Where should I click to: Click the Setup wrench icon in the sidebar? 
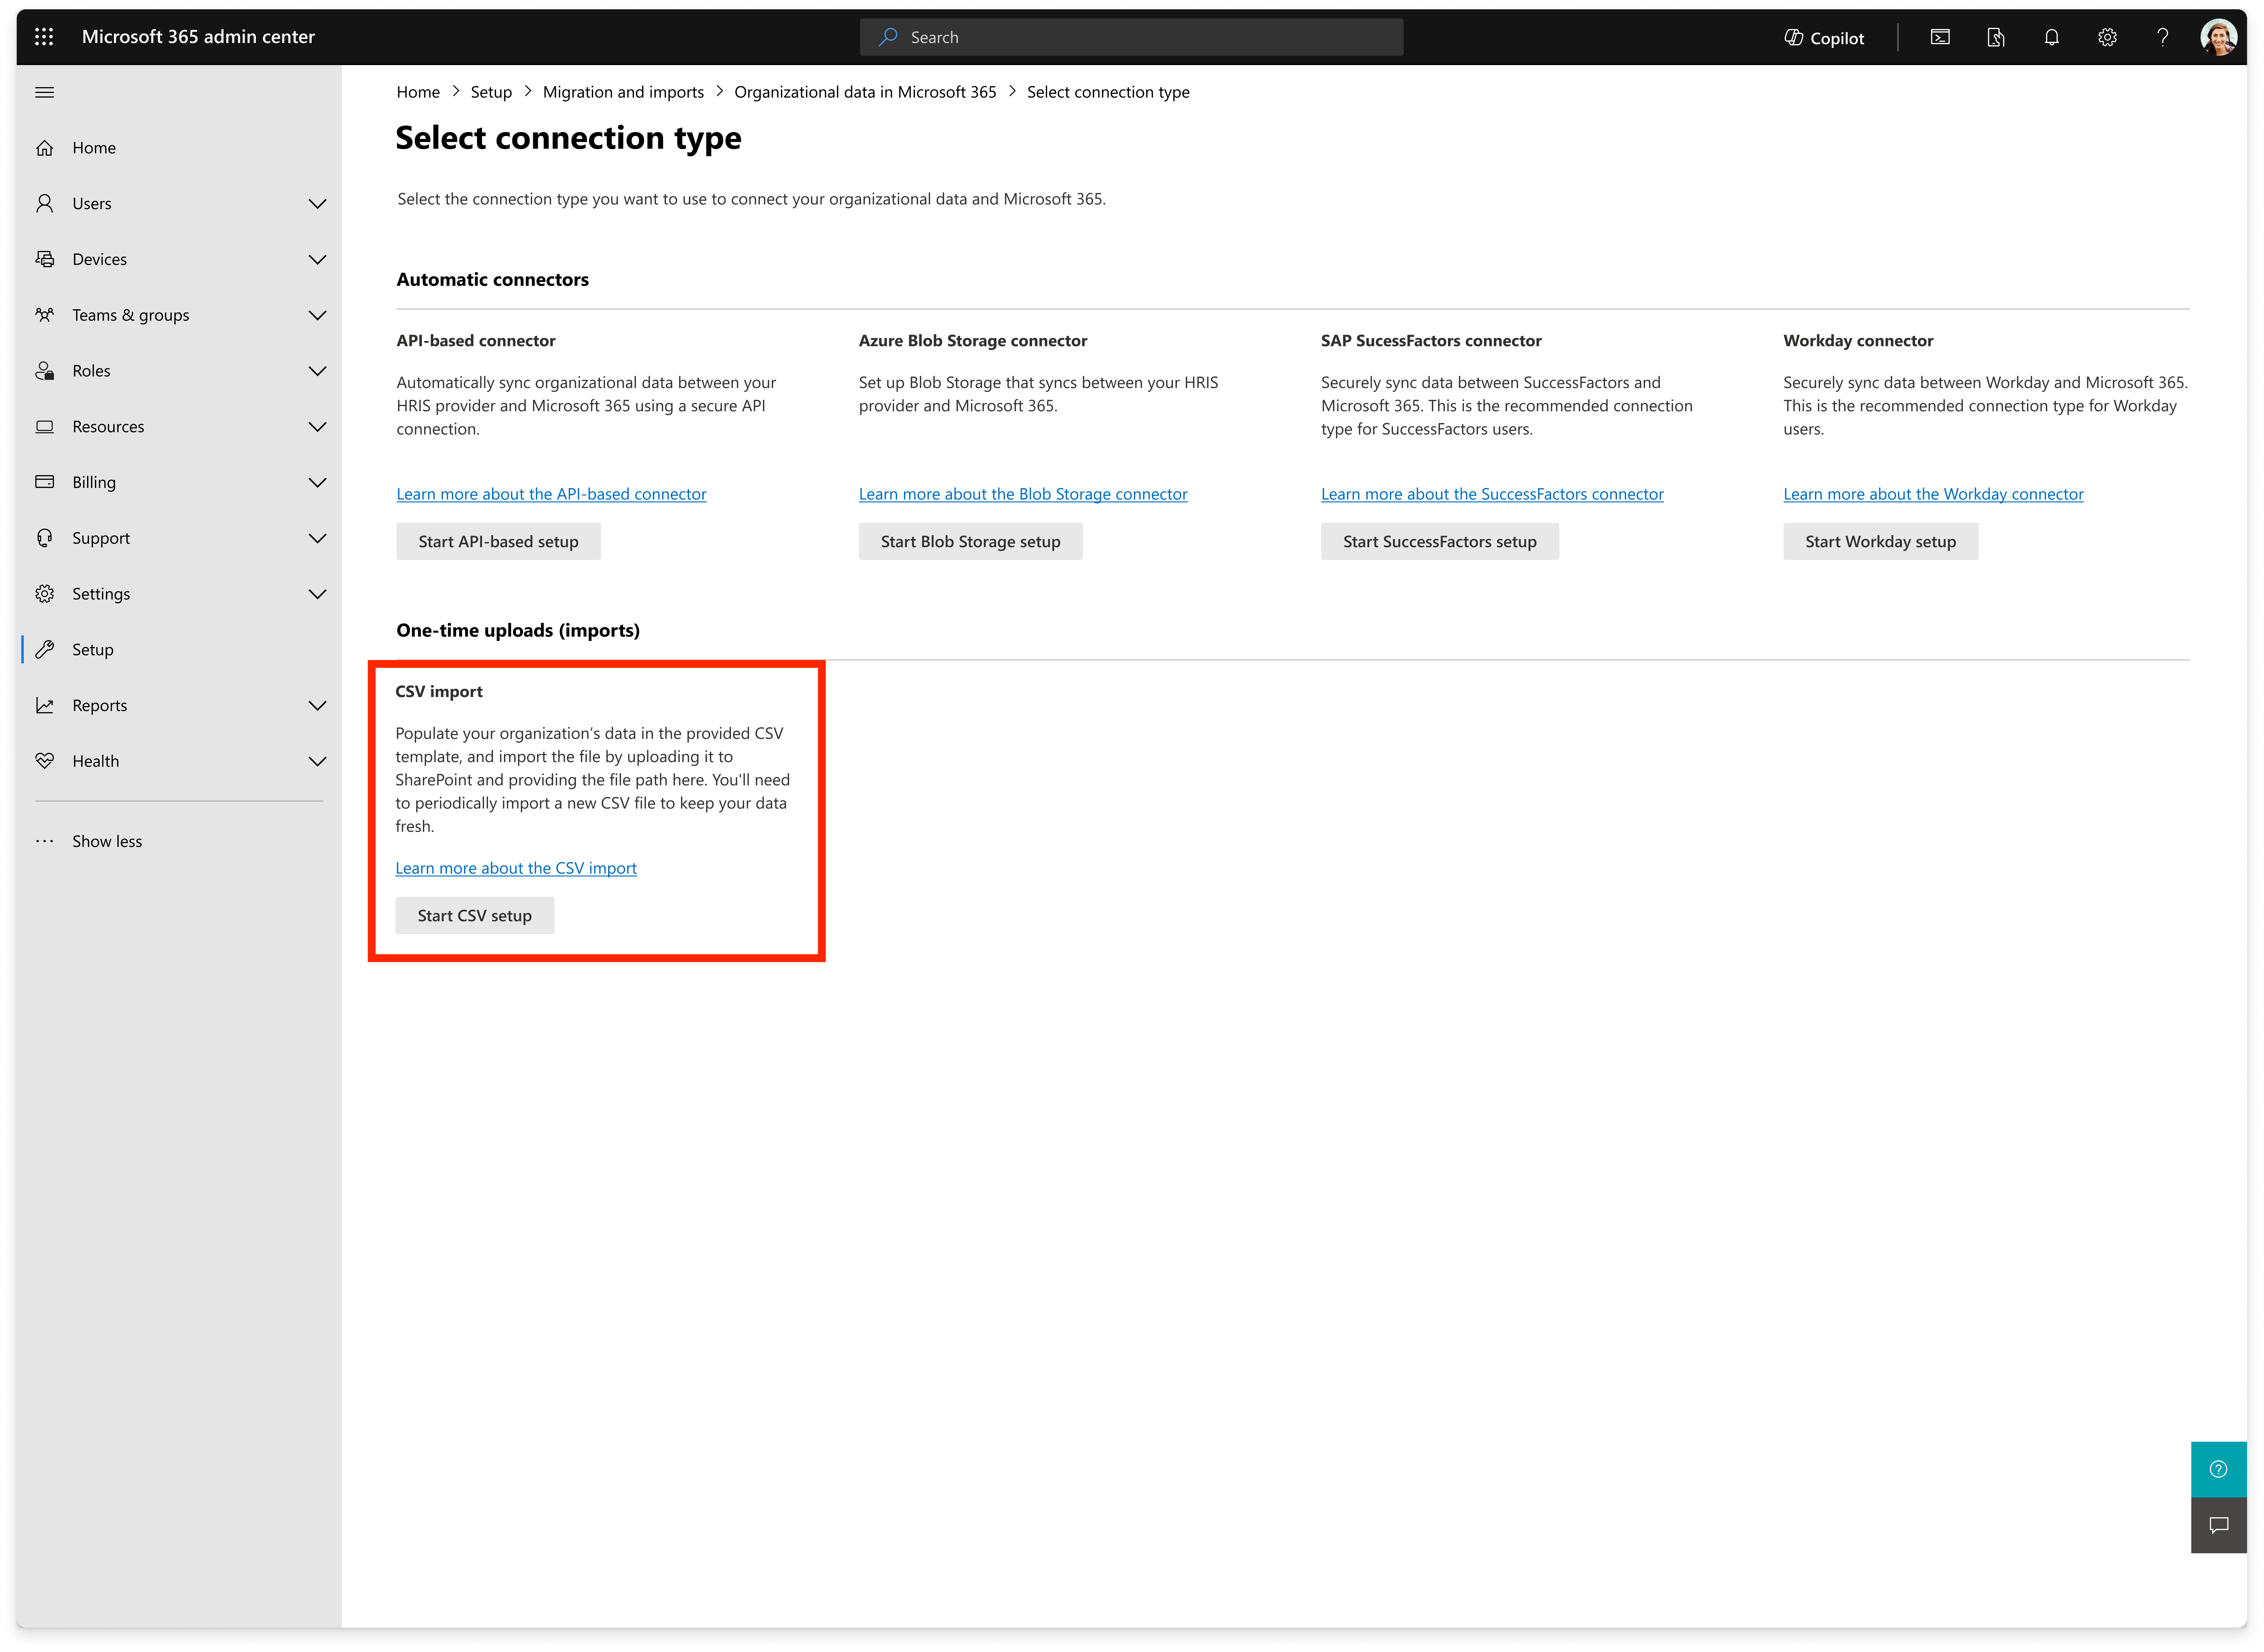pos(44,650)
